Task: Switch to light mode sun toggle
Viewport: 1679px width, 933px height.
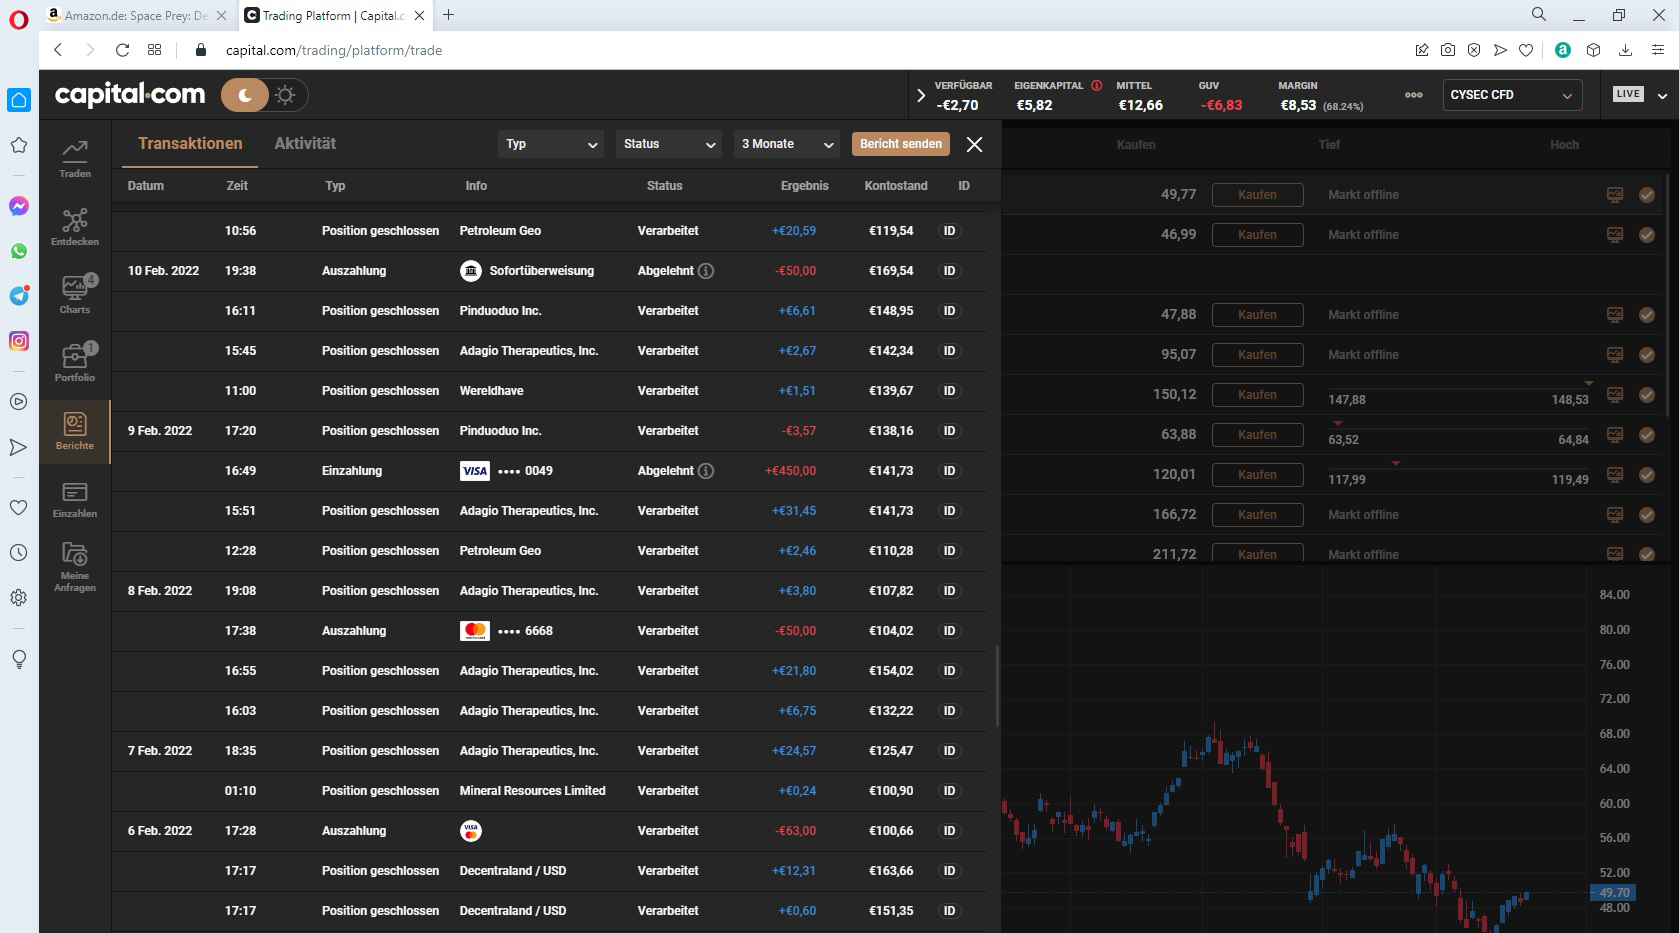Action: (x=286, y=95)
